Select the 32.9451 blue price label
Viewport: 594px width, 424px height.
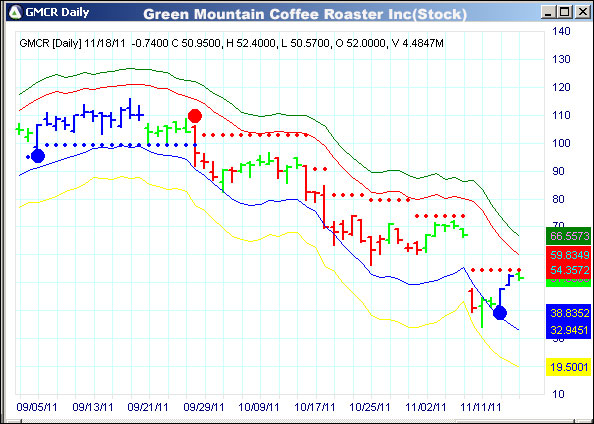pyautogui.click(x=569, y=330)
